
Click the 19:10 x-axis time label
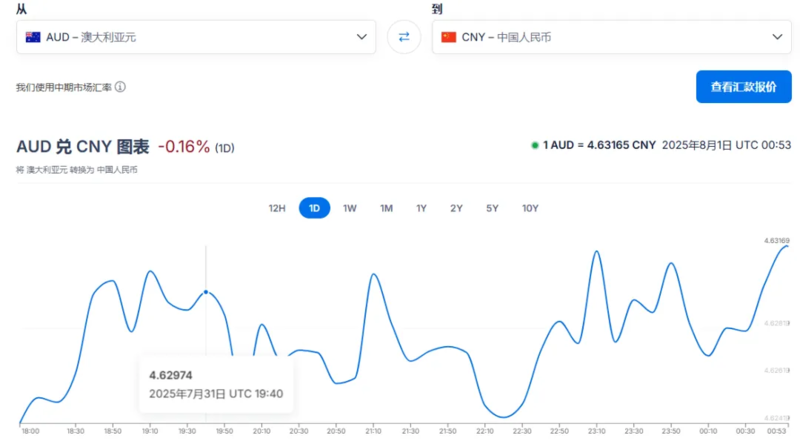pos(150,431)
